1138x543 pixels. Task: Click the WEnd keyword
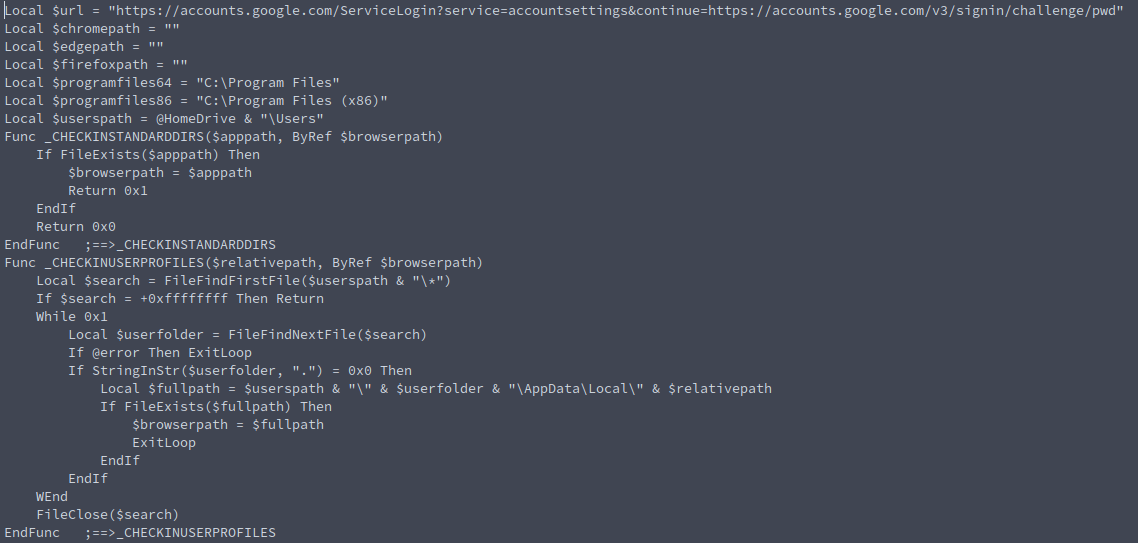52,496
